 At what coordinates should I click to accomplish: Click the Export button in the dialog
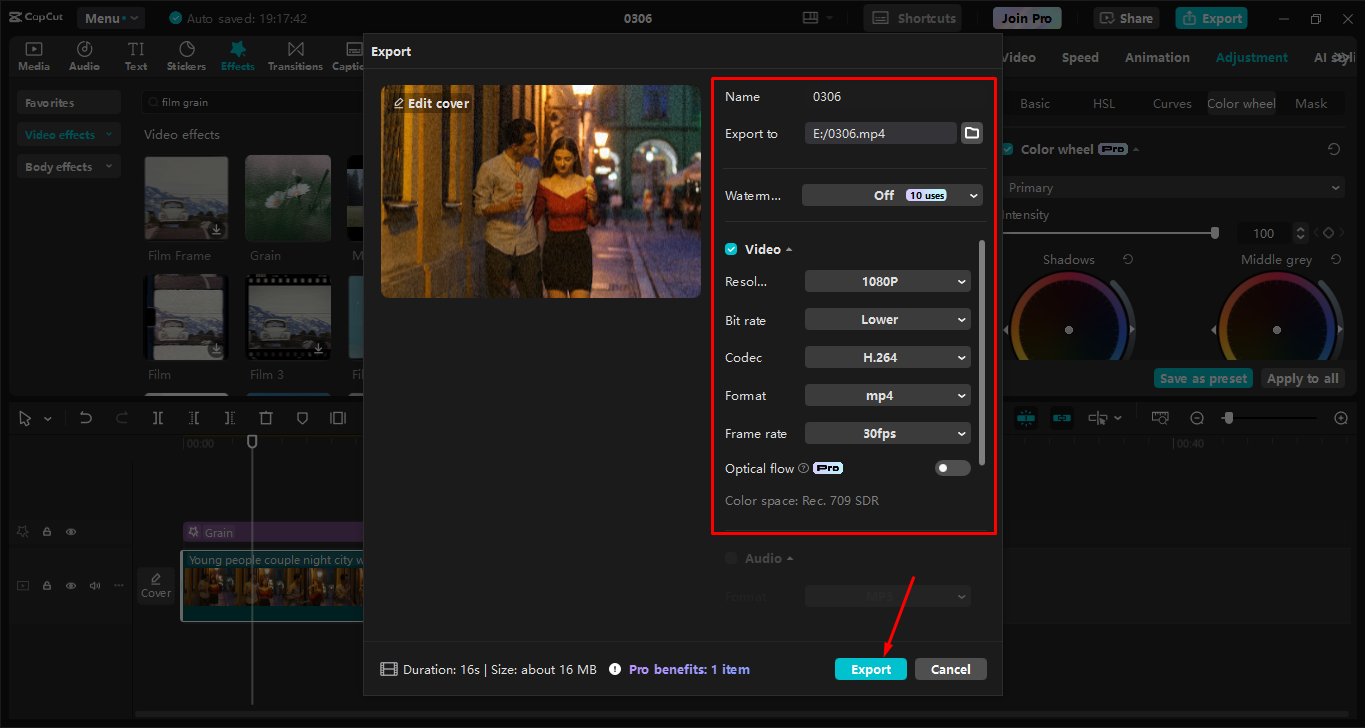[870, 668]
